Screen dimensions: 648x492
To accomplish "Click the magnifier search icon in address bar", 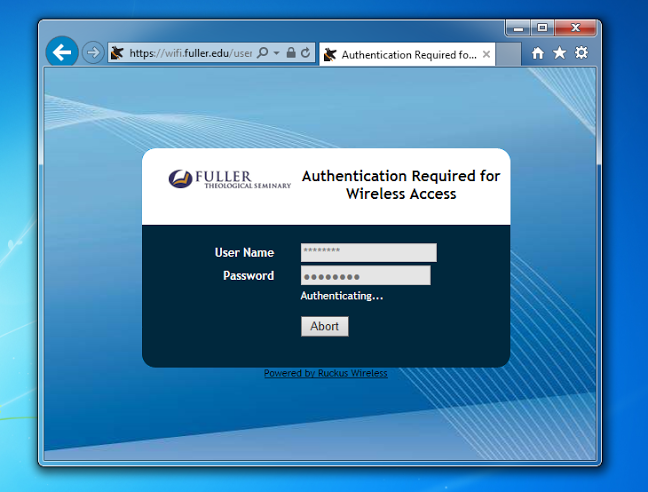I will pyautogui.click(x=262, y=53).
